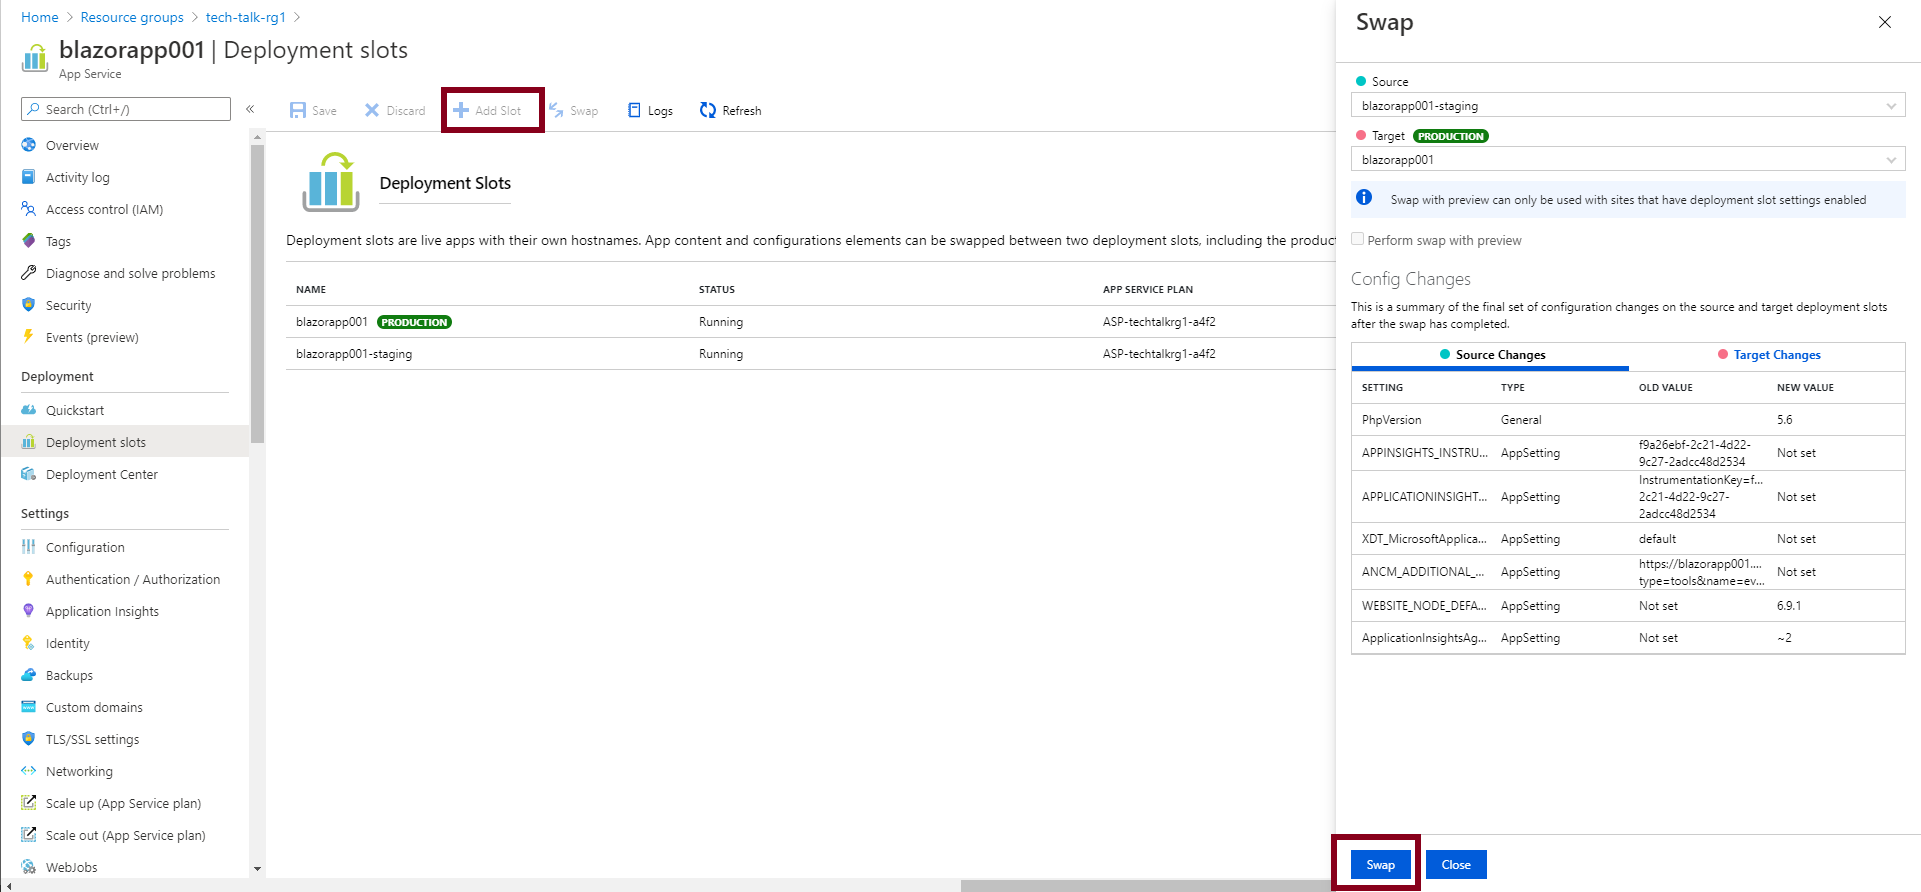Image resolution: width=1921 pixels, height=892 pixels.
Task: Open Custom domains menu item
Action: (94, 707)
